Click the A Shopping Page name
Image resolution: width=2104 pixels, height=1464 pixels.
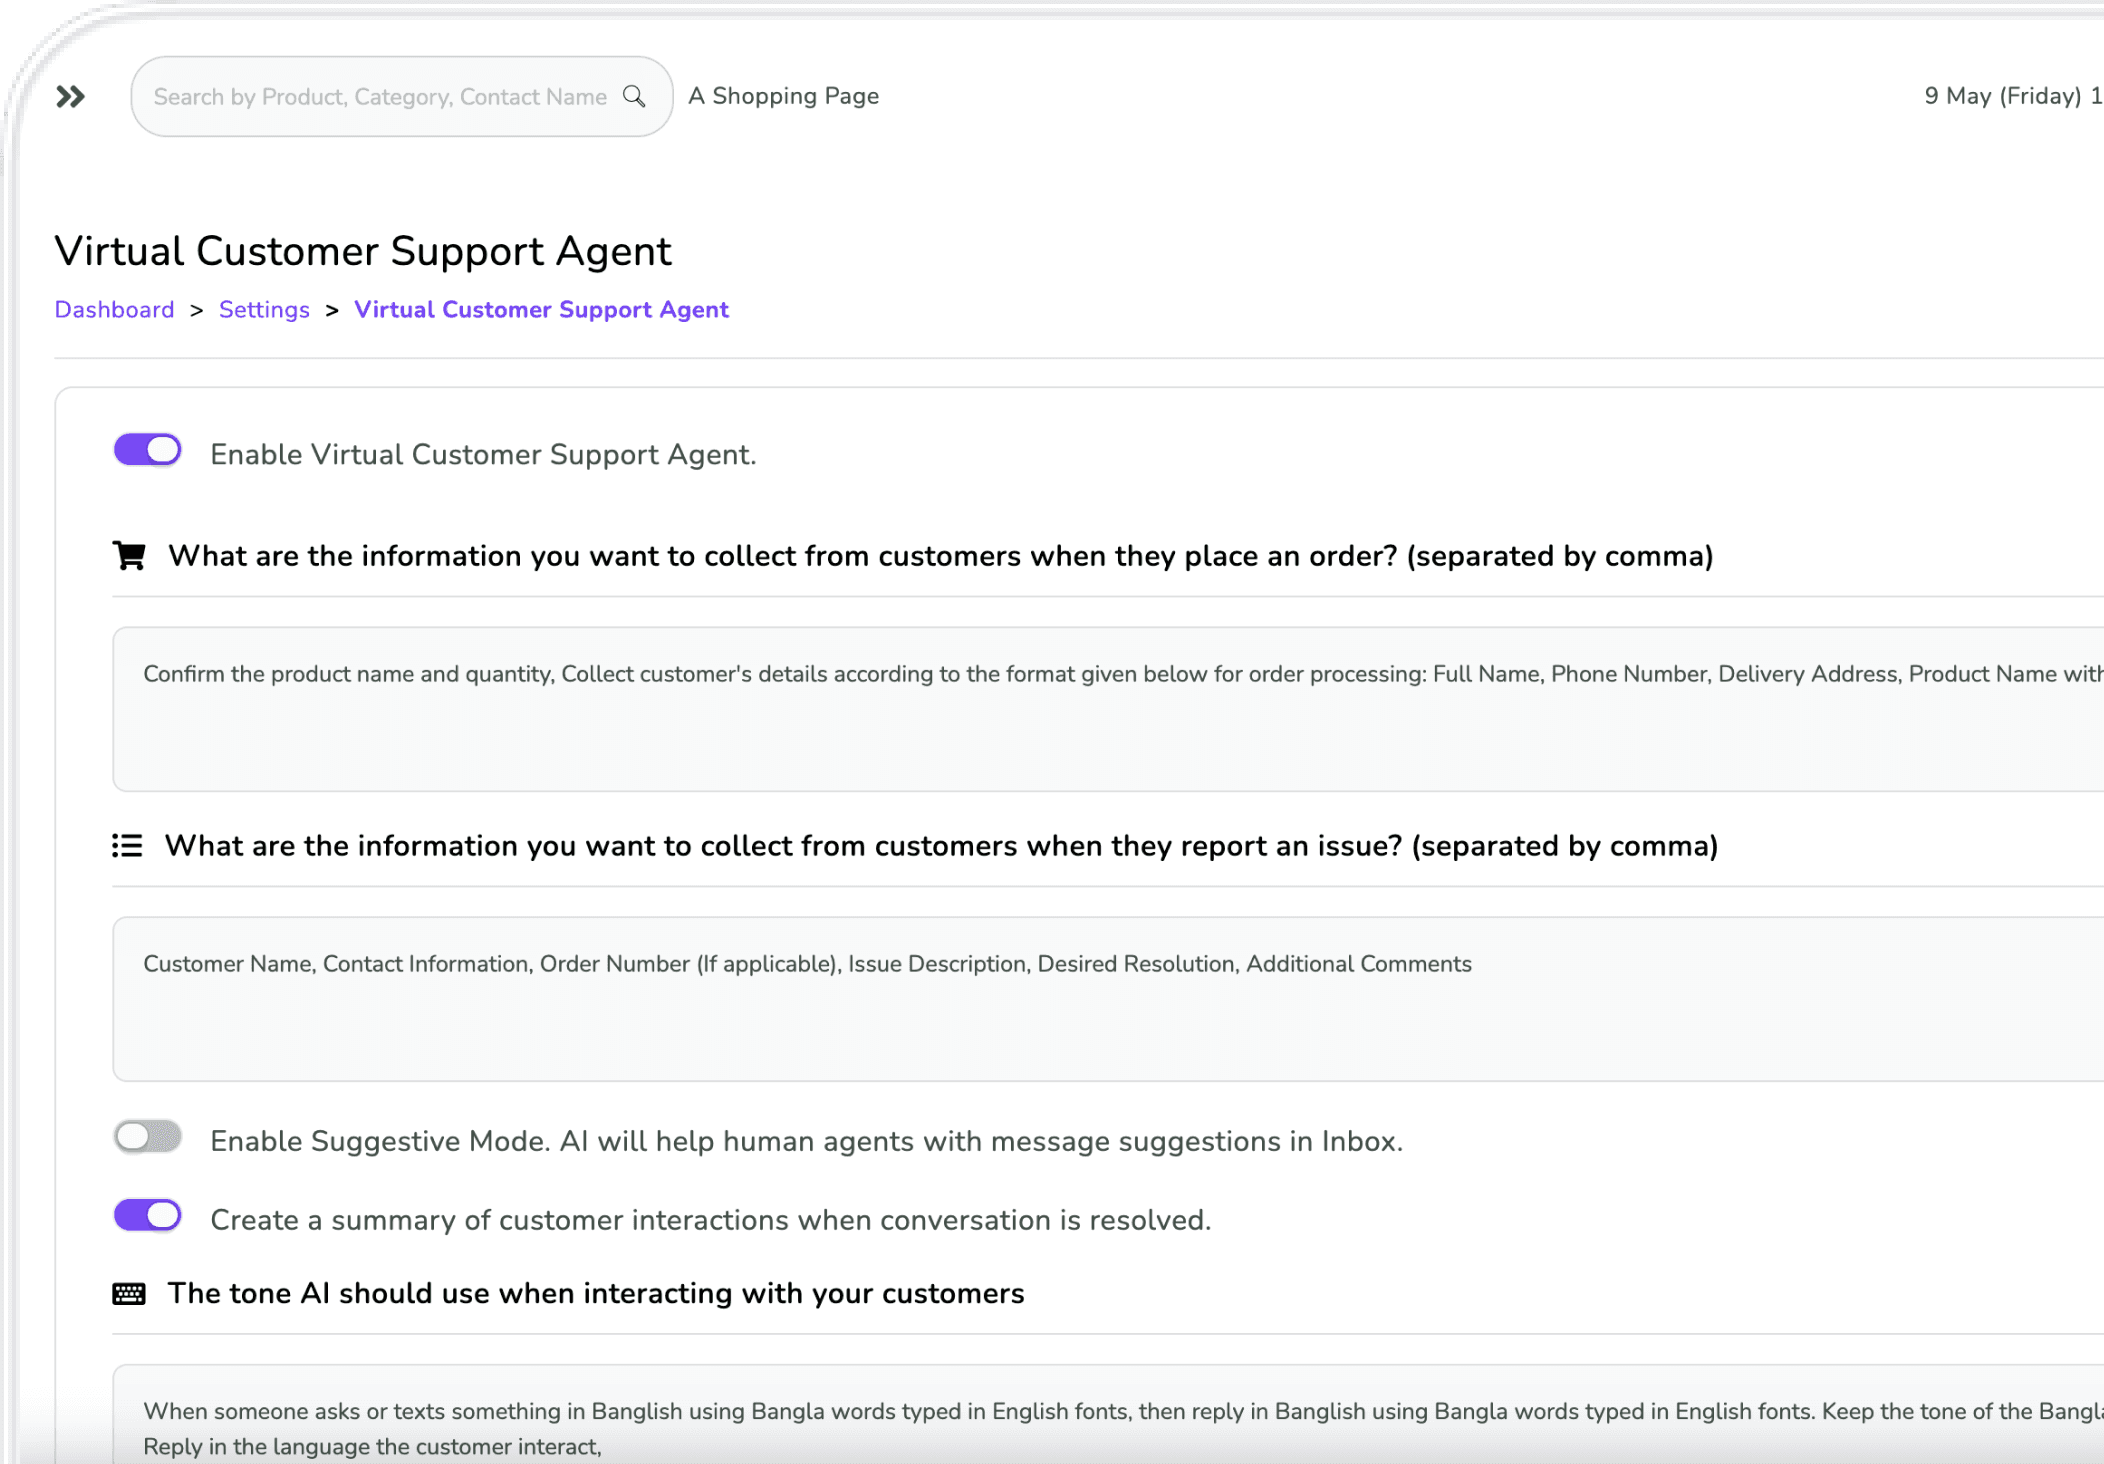[x=784, y=96]
